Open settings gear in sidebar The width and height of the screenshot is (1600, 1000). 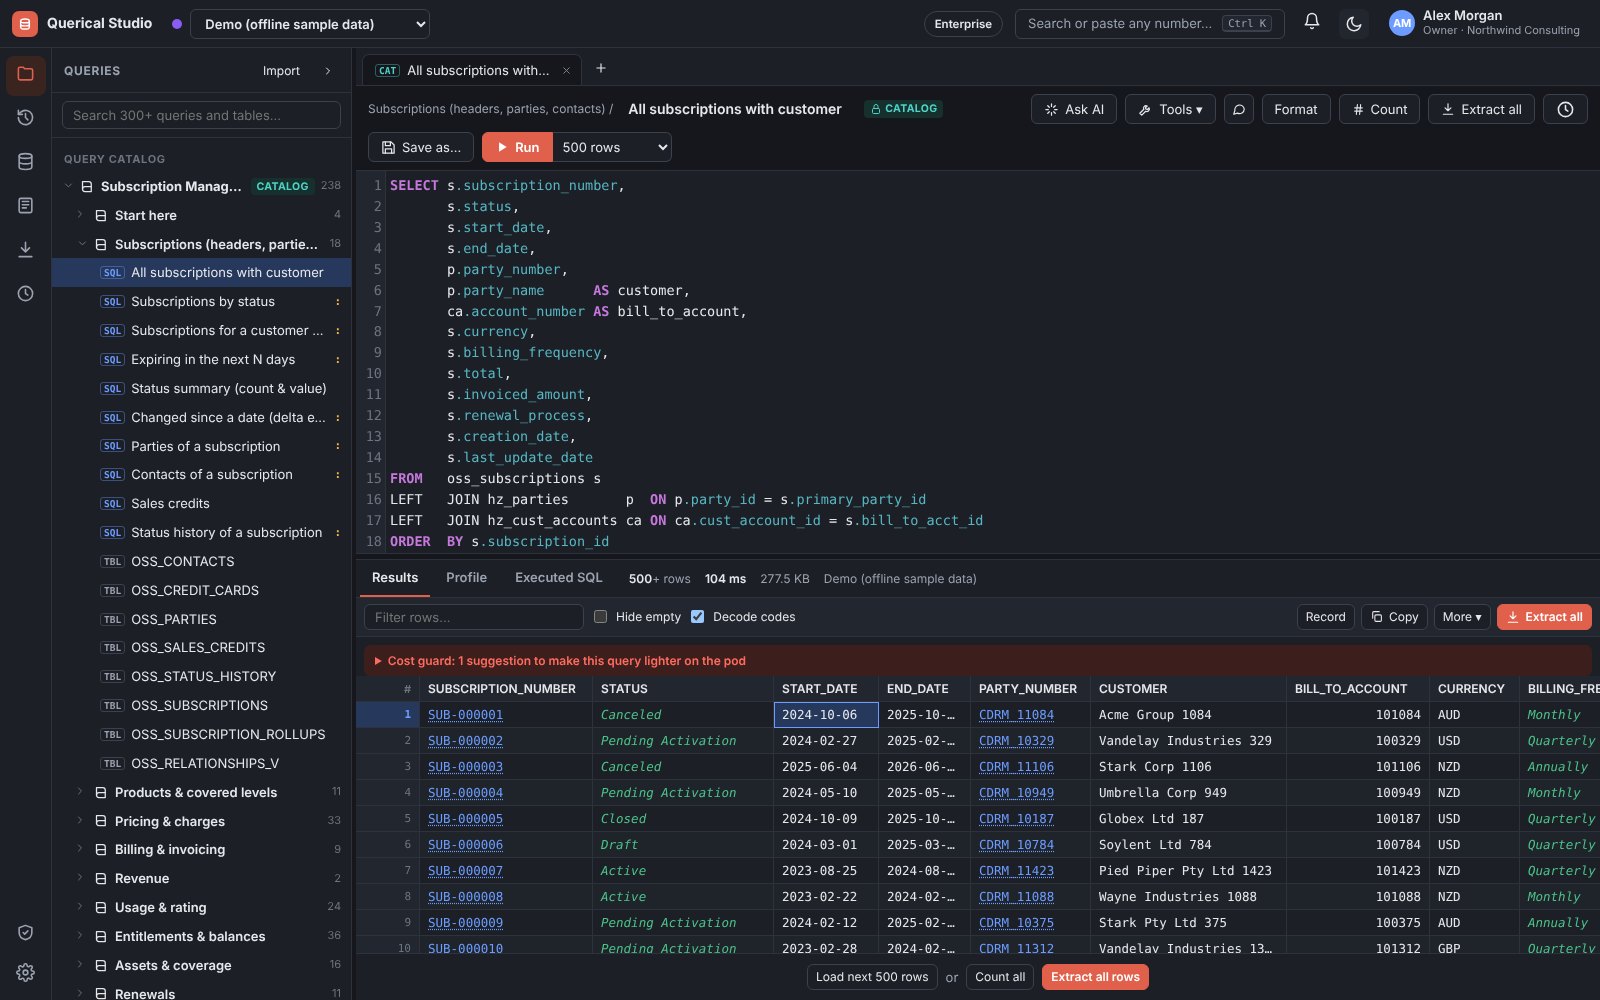point(26,972)
